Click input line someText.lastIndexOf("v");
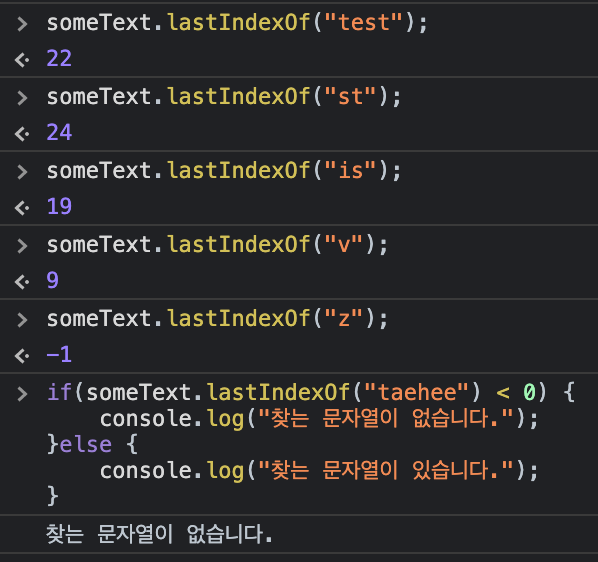 point(217,244)
